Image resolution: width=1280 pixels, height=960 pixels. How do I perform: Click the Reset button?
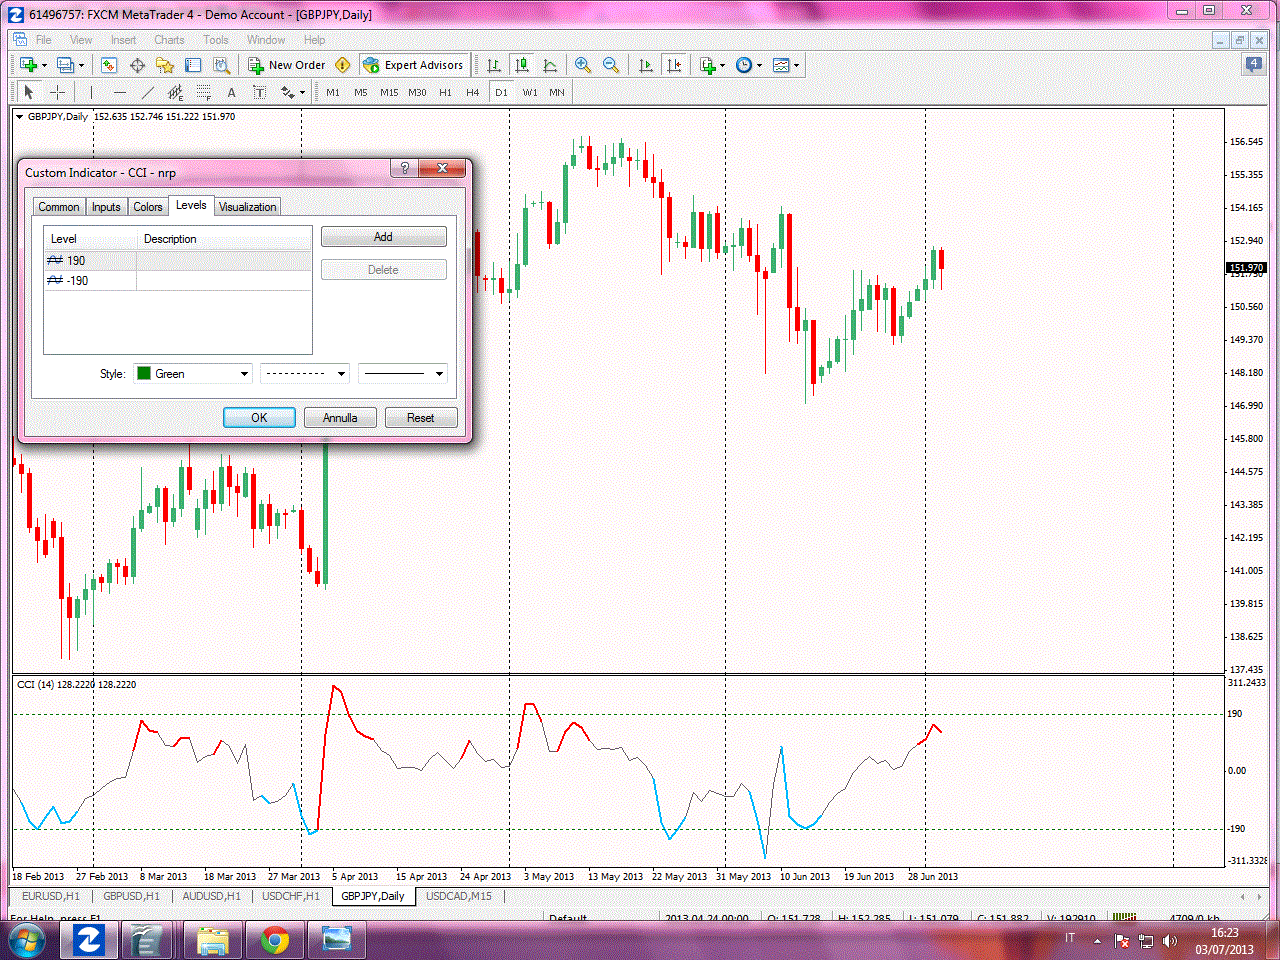point(421,418)
